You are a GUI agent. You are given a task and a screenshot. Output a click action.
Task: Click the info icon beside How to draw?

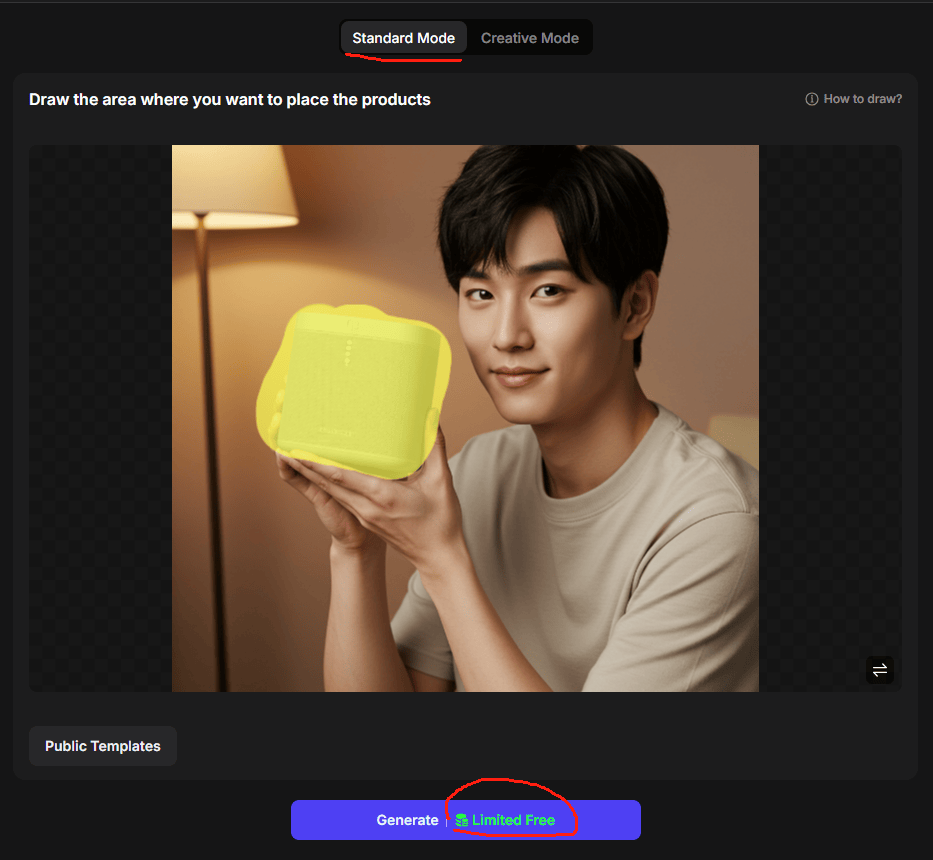tap(812, 99)
